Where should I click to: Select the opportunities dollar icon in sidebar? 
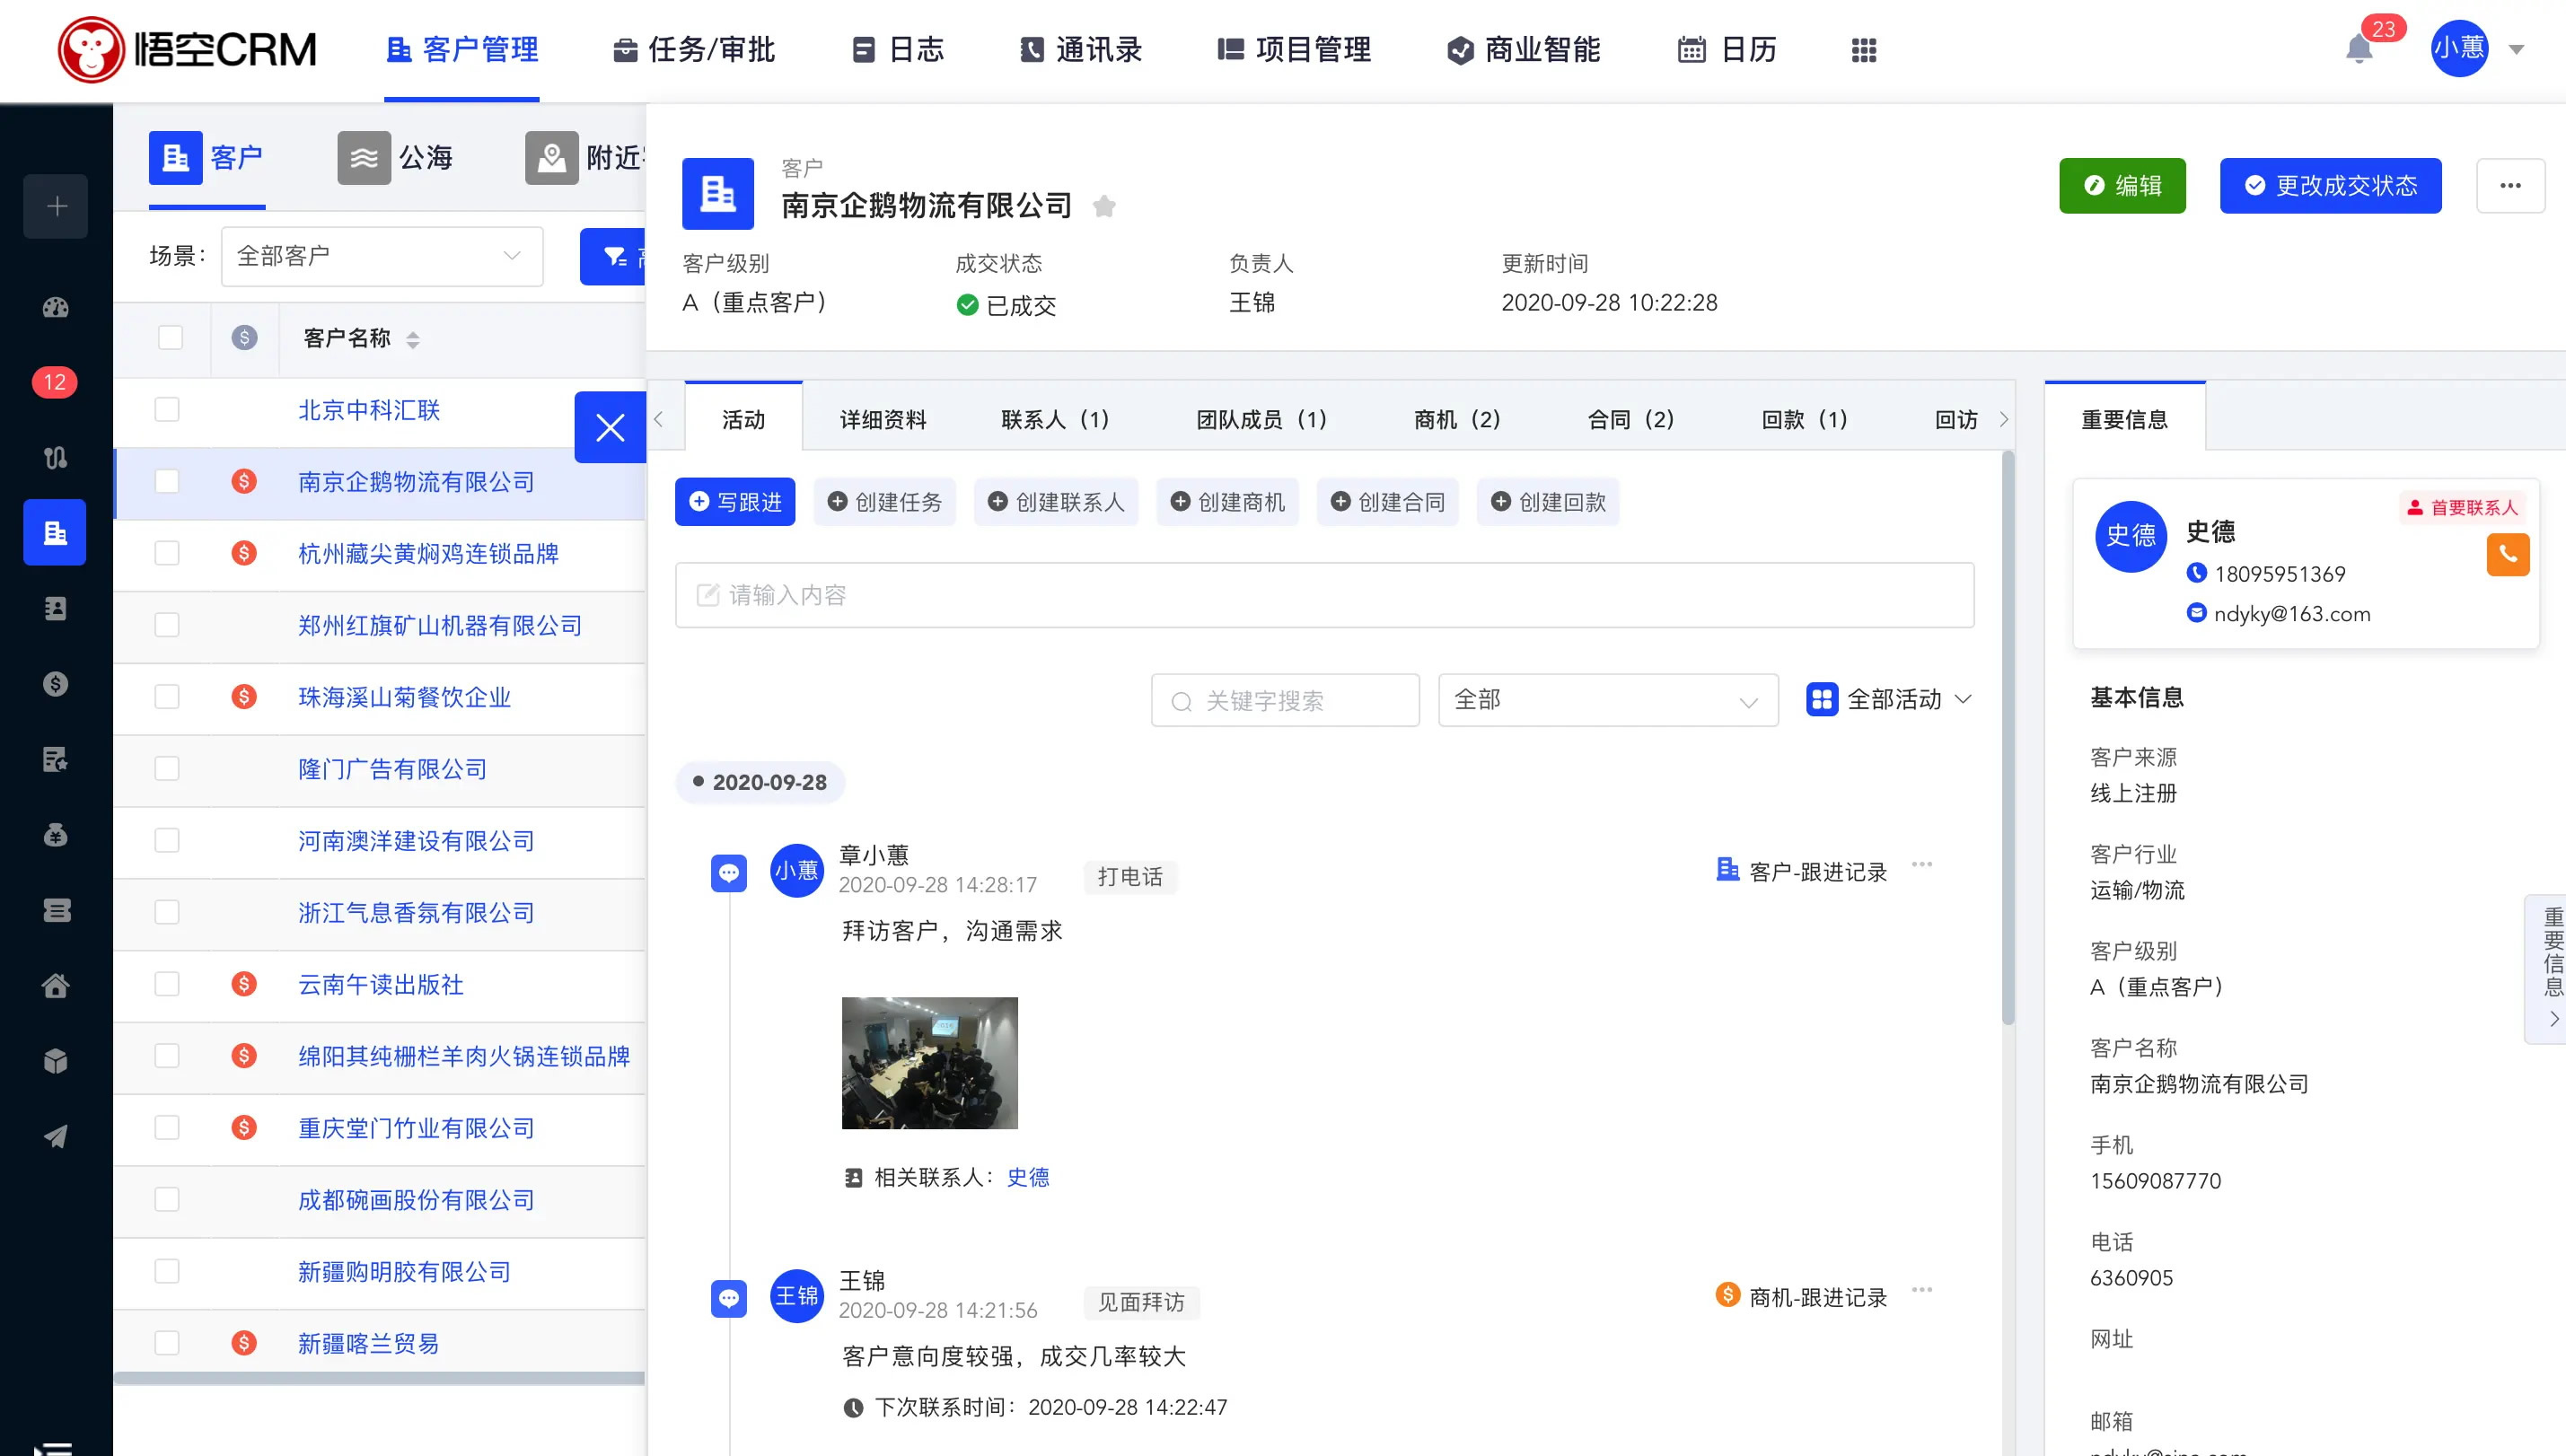[x=55, y=684]
